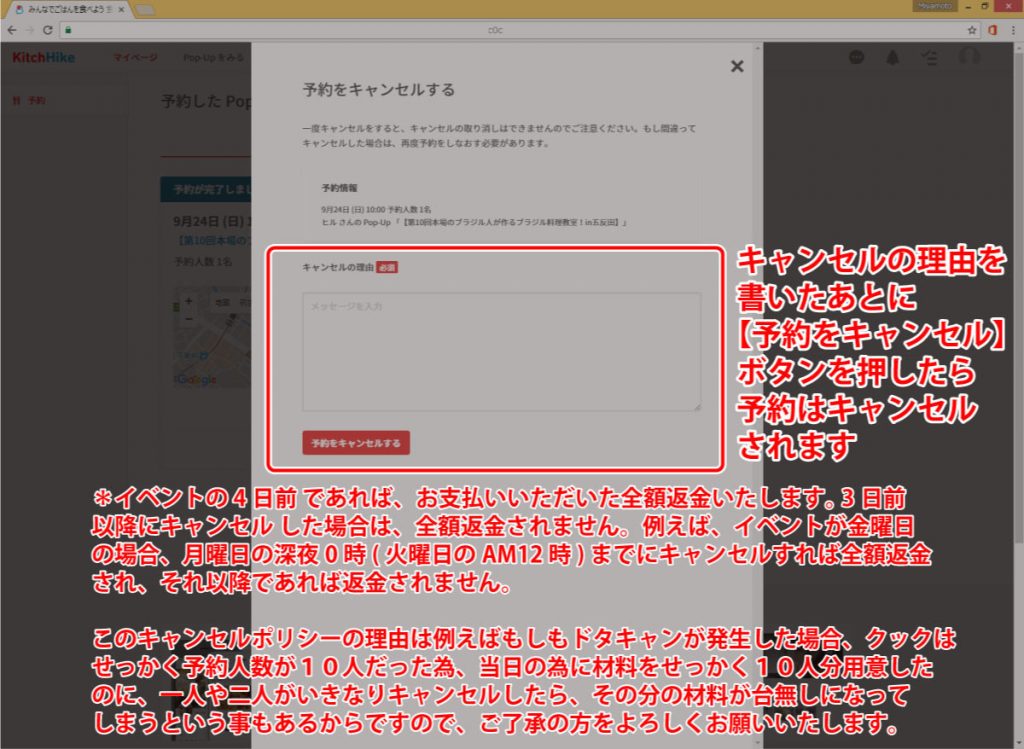1024x749 pixels.
Task: Click the red 予約をキャンセルする button
Action: [x=356, y=443]
